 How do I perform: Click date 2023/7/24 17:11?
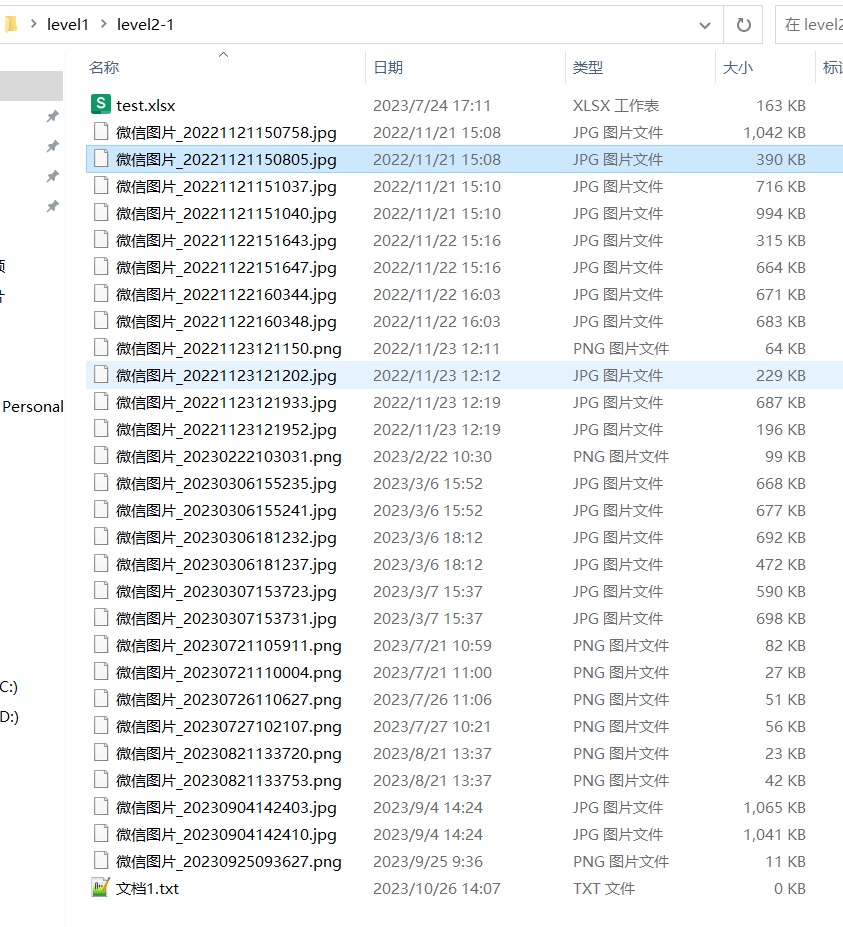[x=432, y=105]
